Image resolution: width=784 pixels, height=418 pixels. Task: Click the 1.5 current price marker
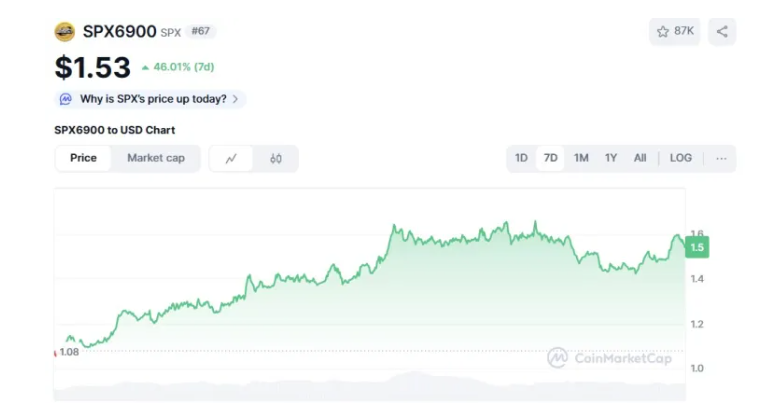click(x=697, y=247)
